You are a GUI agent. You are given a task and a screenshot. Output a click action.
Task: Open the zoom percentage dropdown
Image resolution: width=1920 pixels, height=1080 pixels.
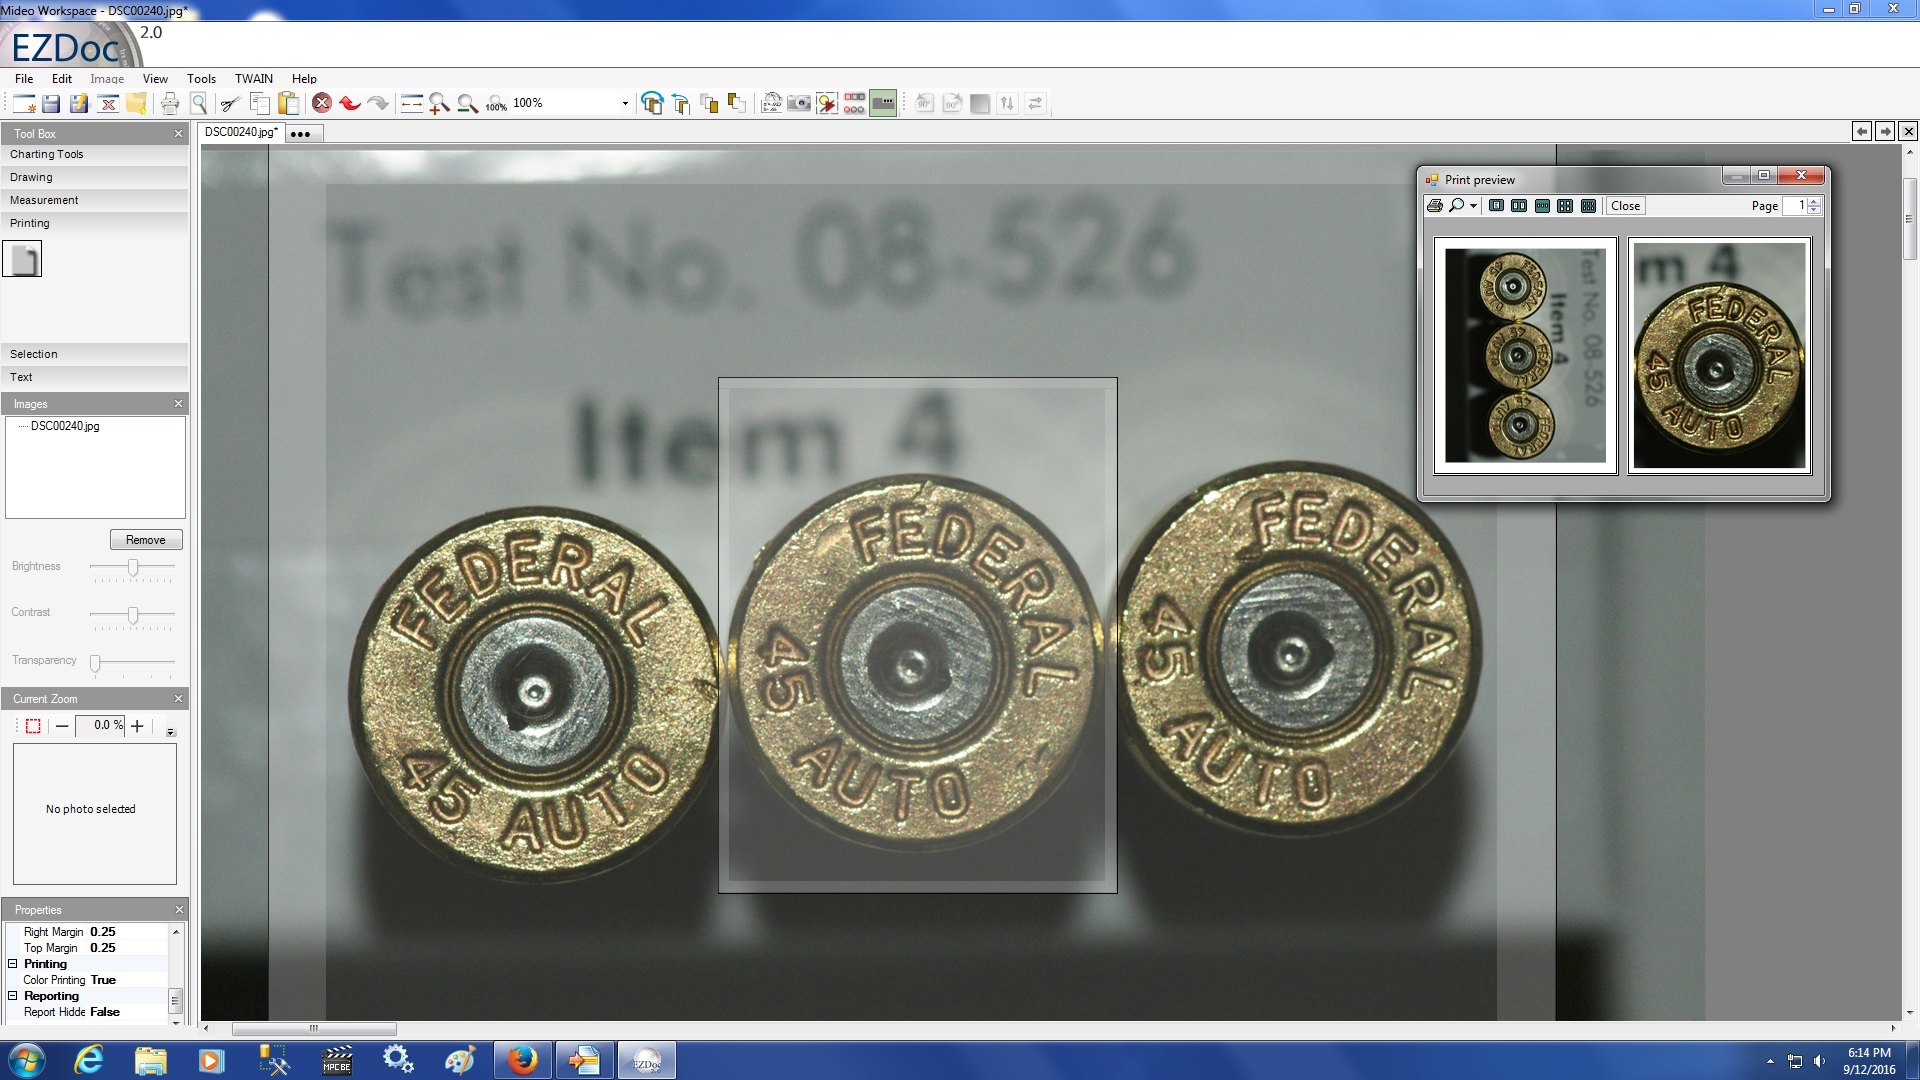point(625,103)
